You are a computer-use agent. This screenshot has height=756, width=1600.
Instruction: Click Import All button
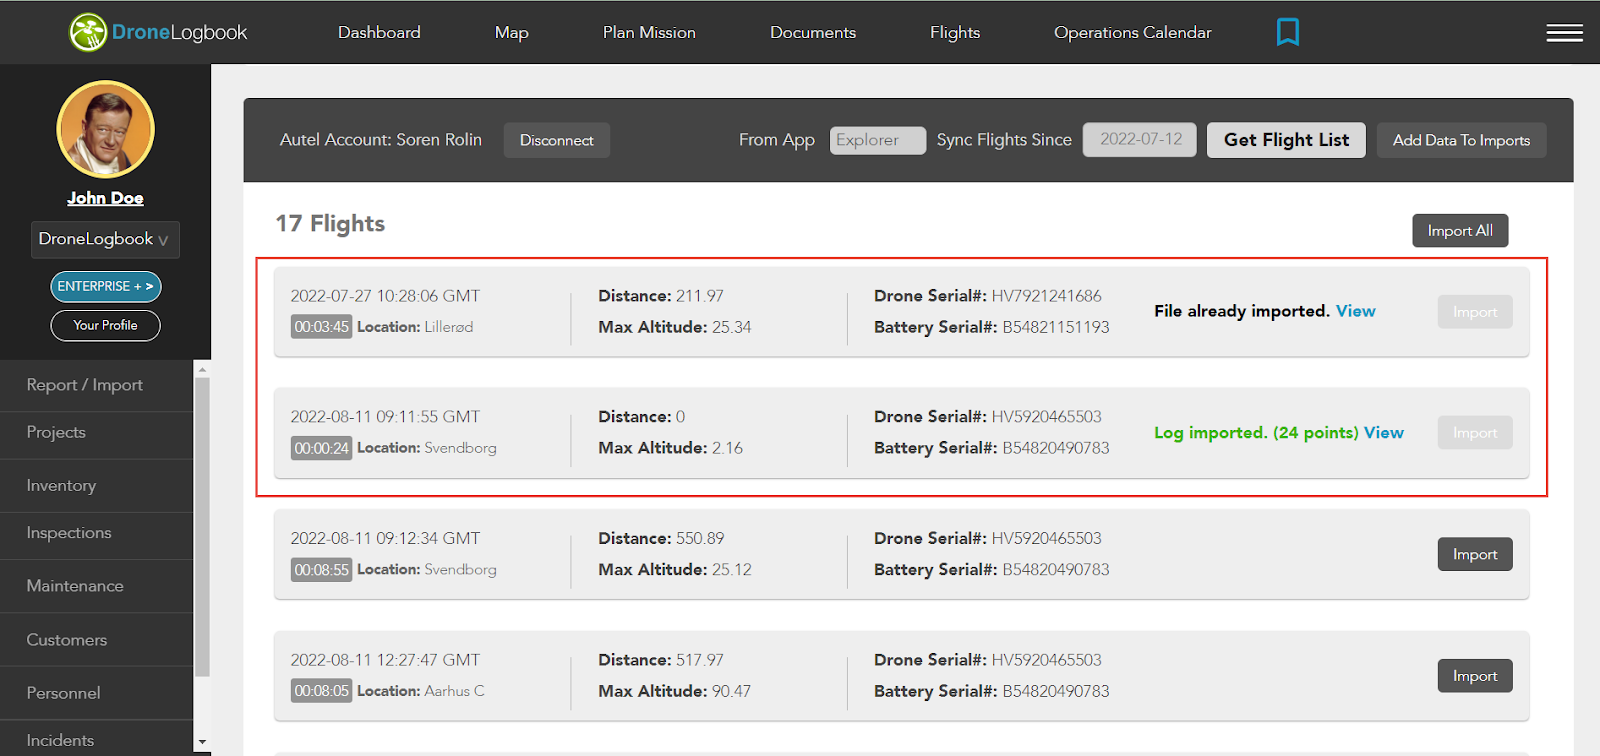(x=1460, y=231)
